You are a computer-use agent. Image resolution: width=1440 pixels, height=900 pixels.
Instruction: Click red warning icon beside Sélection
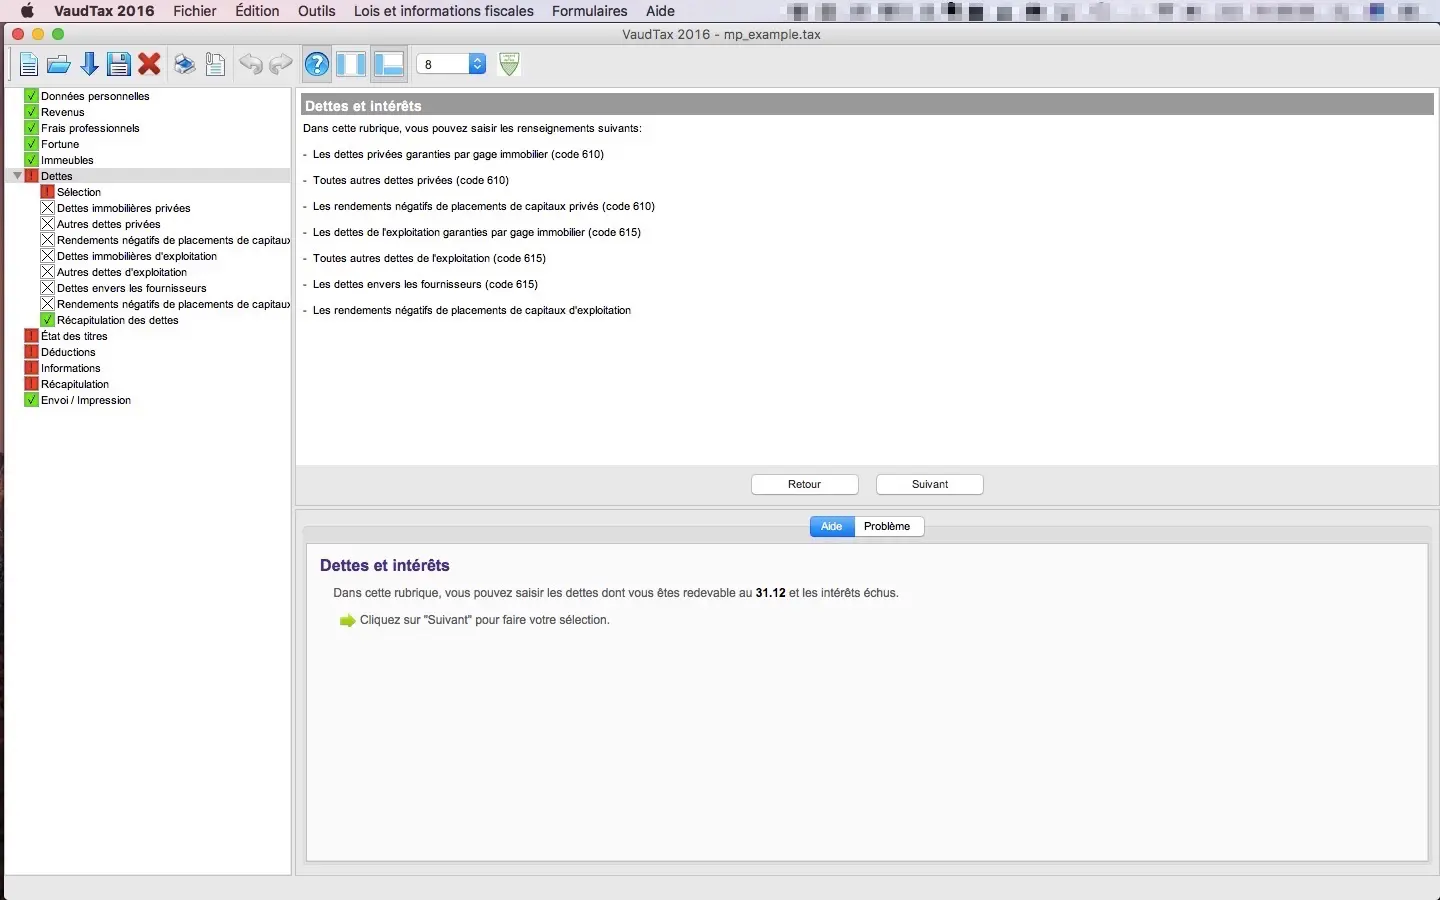(47, 192)
